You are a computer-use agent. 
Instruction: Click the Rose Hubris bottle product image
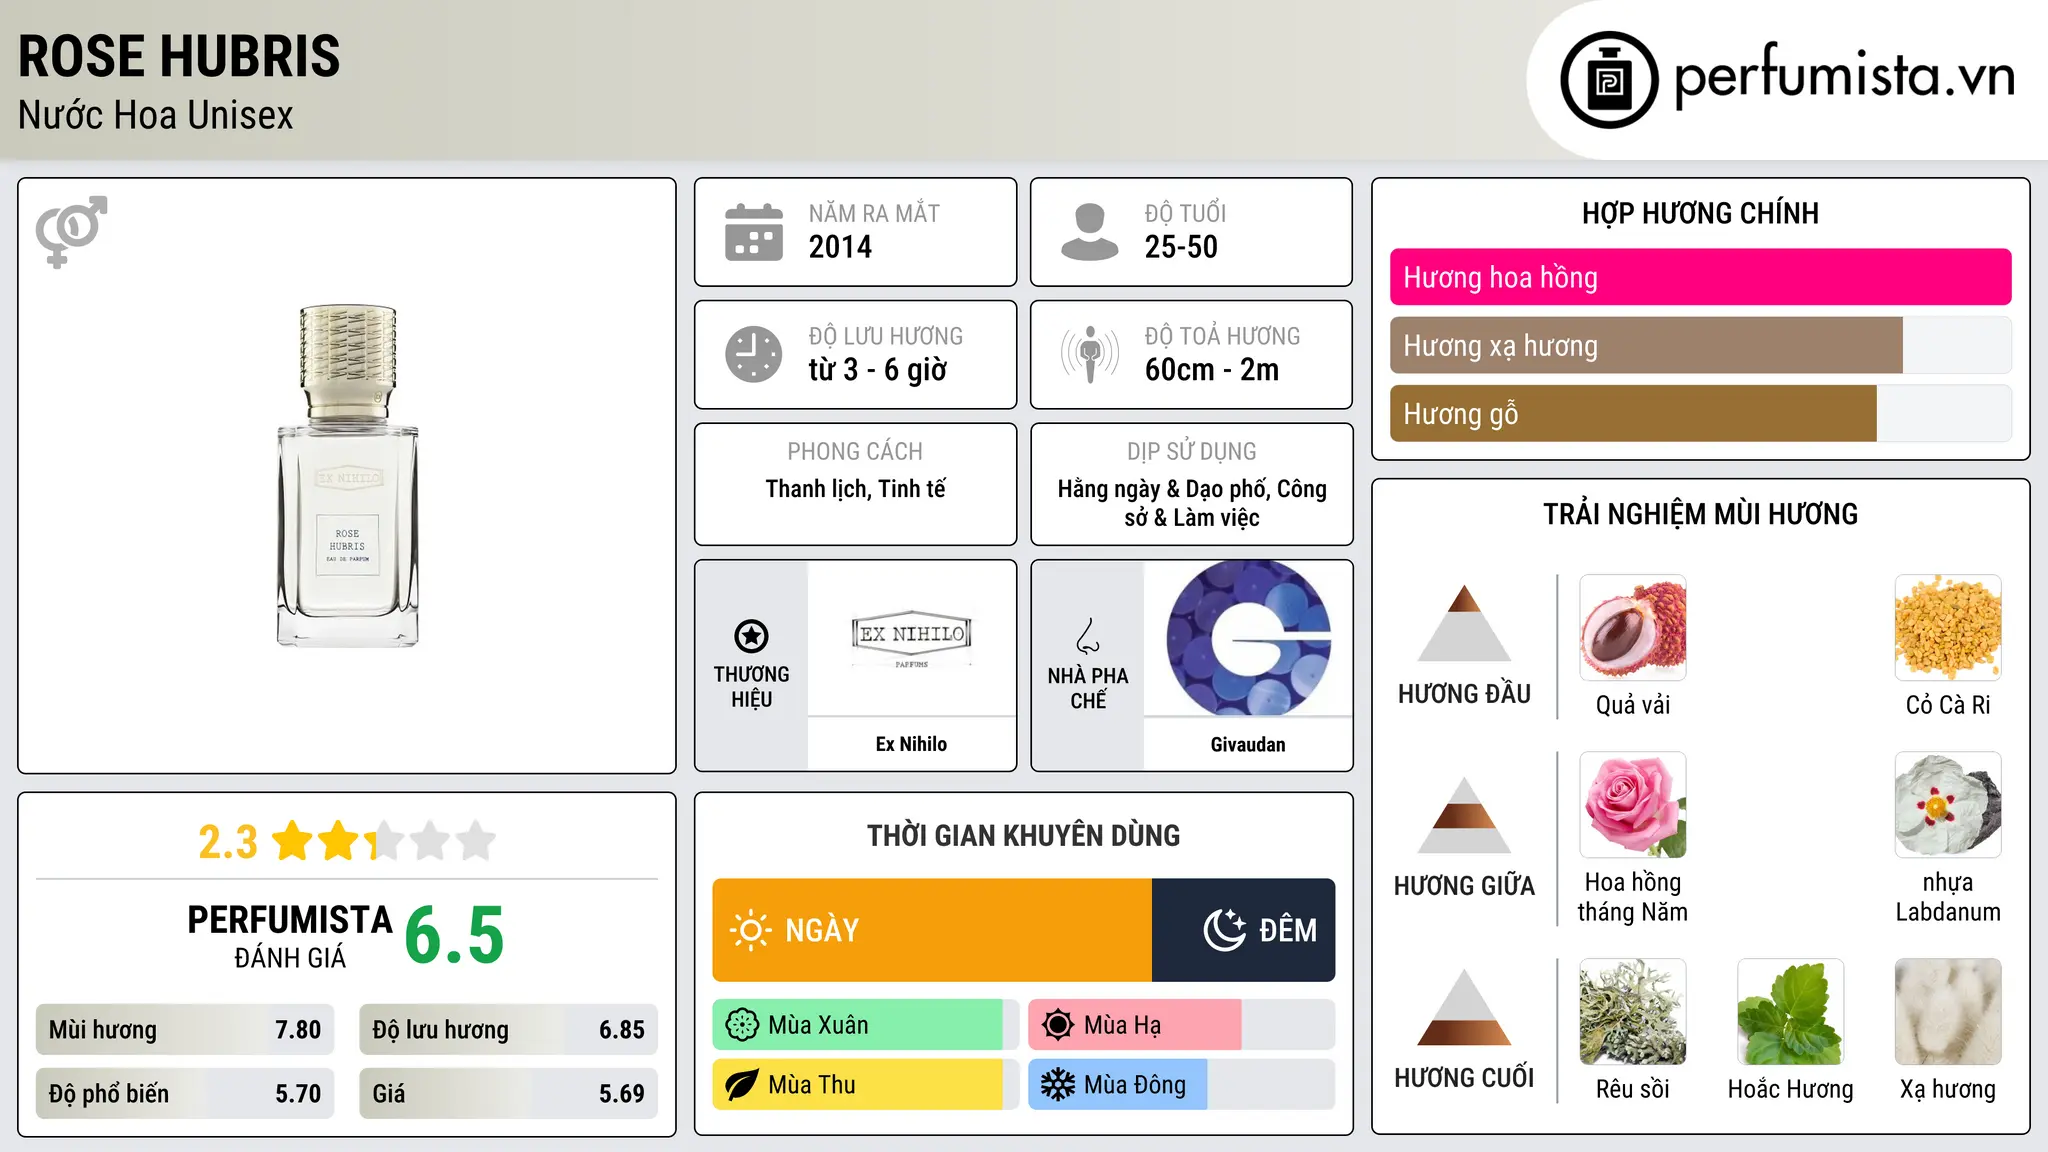coord(347,476)
